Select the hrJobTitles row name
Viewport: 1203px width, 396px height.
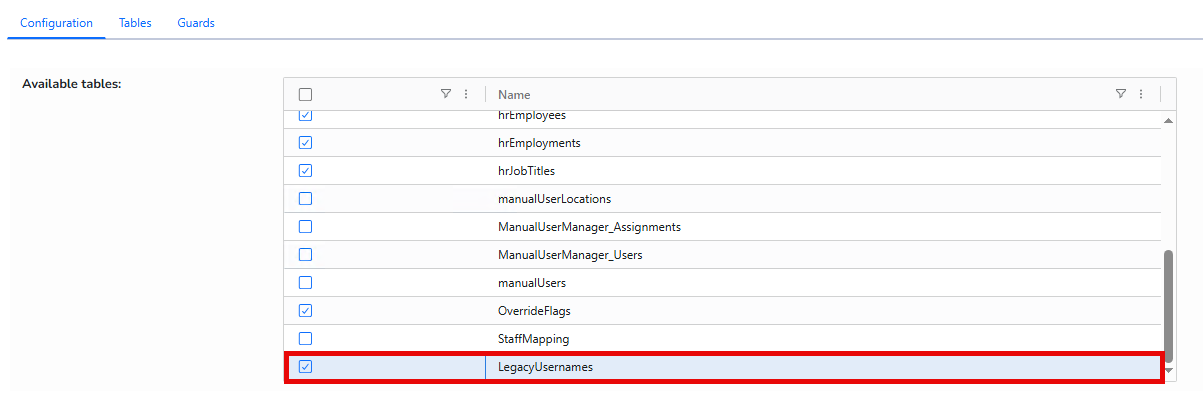pos(526,171)
